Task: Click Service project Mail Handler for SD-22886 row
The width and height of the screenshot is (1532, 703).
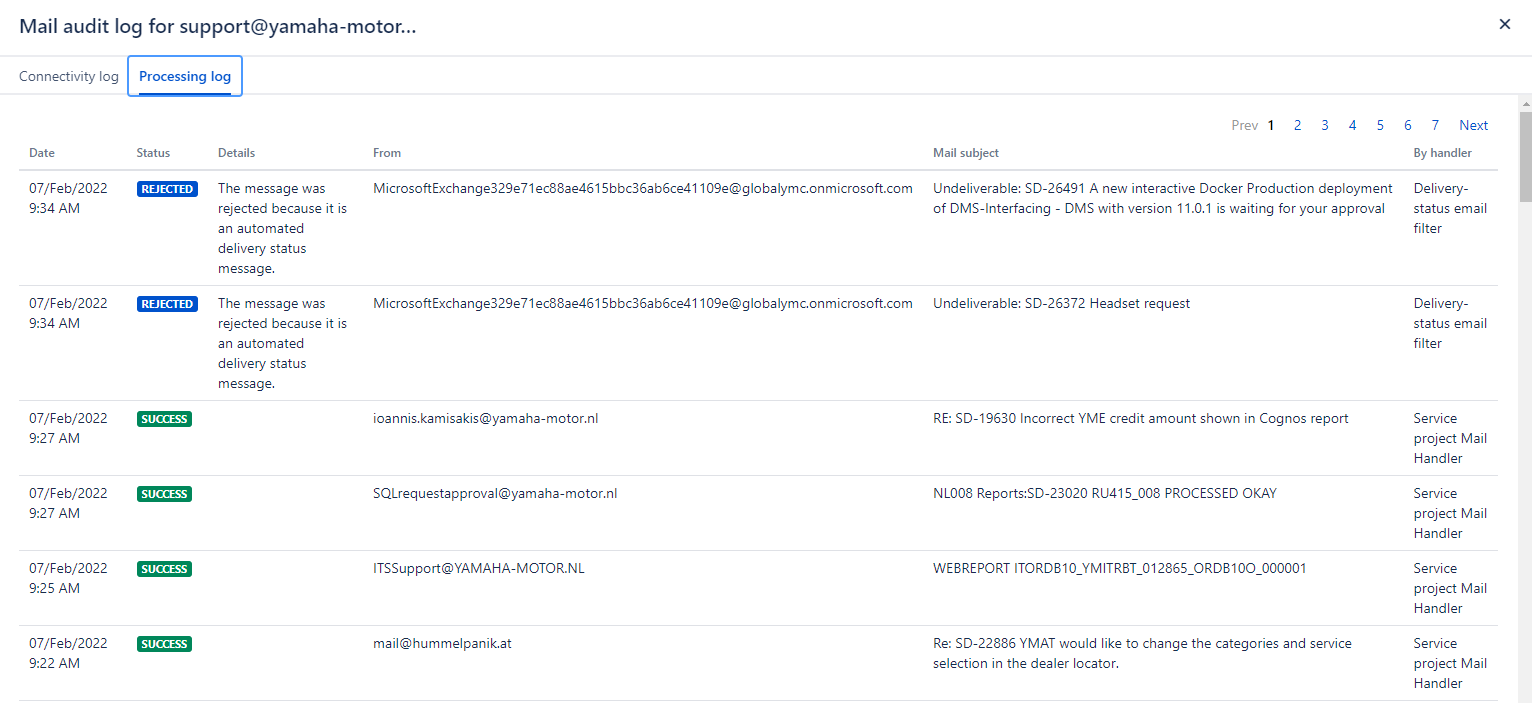Action: pos(1450,663)
